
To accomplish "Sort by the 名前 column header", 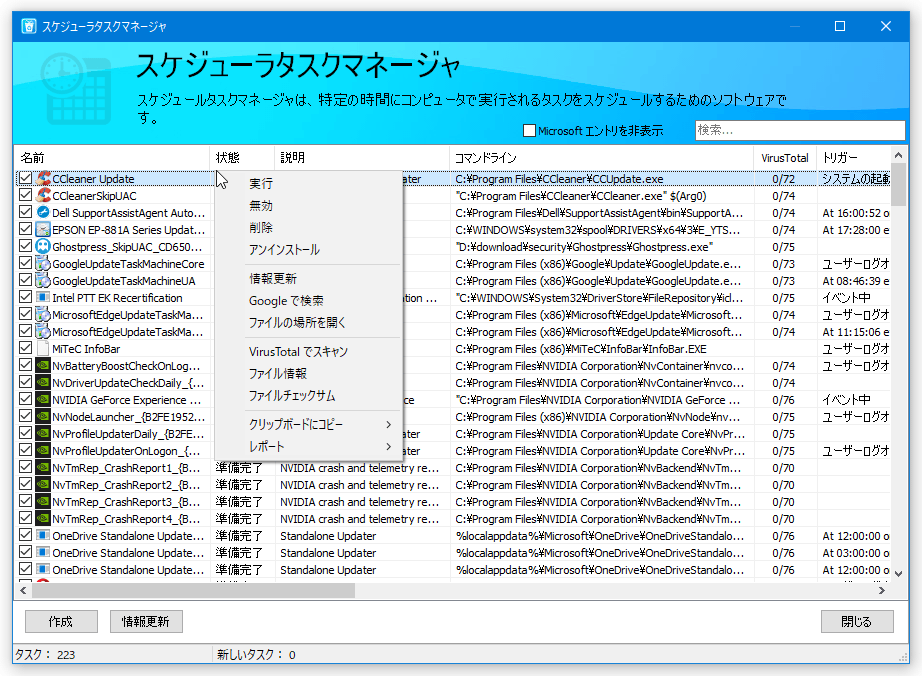I will [112, 158].
